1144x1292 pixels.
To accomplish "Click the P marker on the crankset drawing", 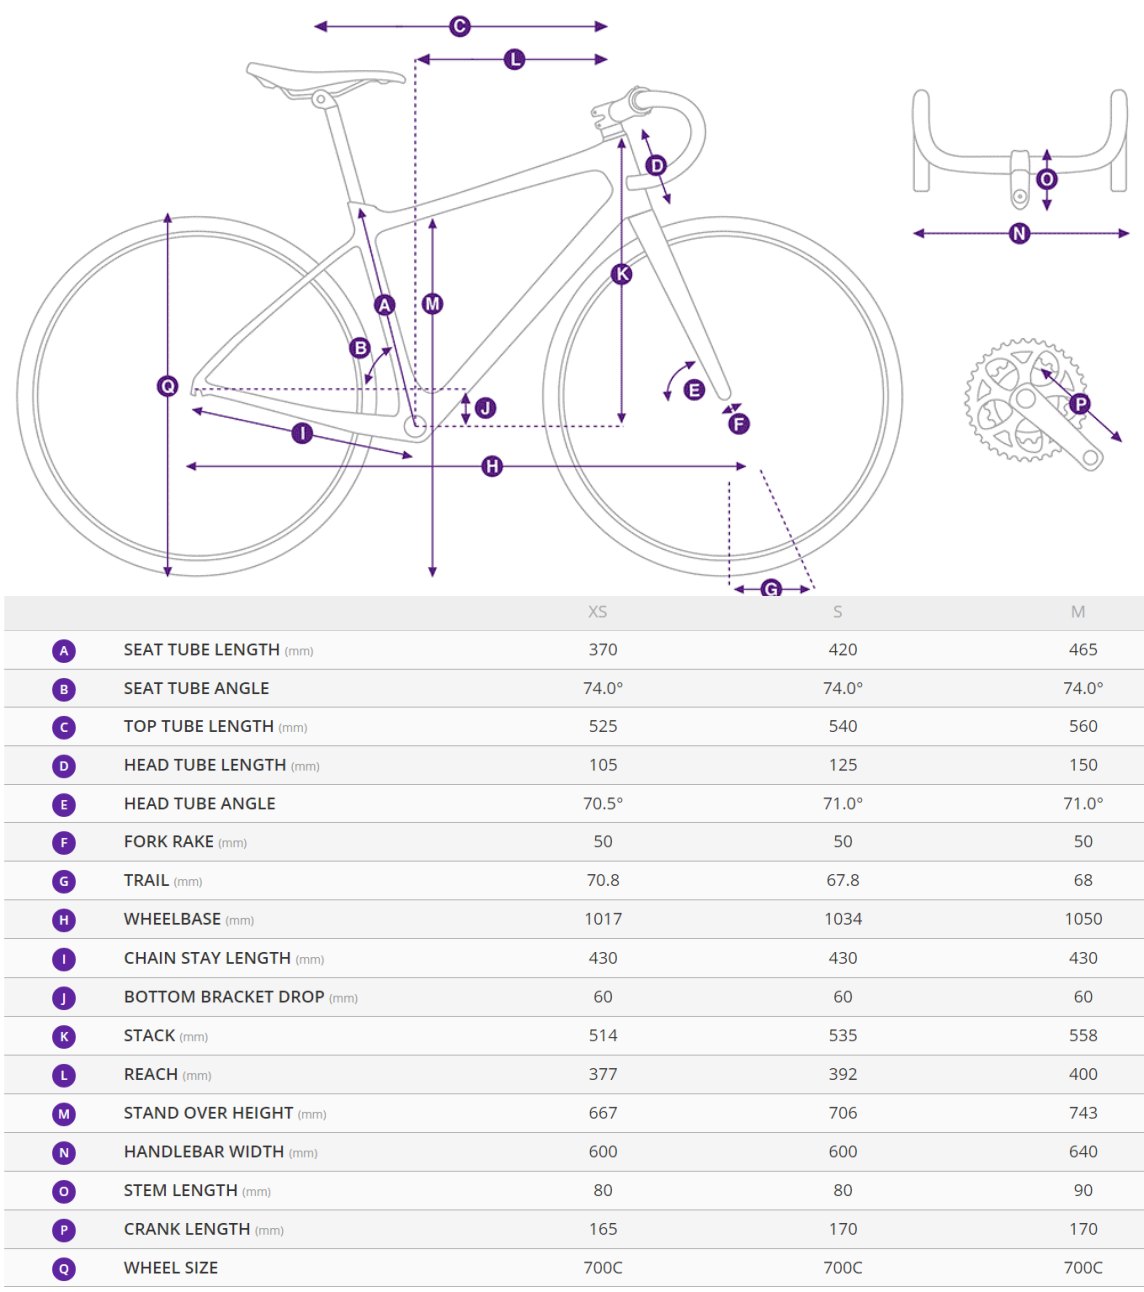I will 1080,404.
